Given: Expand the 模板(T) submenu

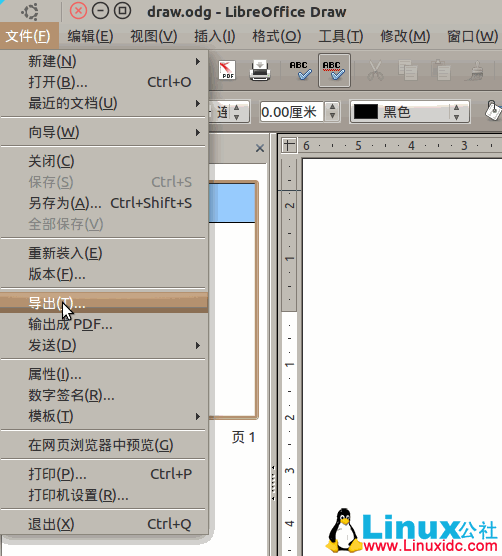Looking at the screenshot, I should pyautogui.click(x=104, y=416).
